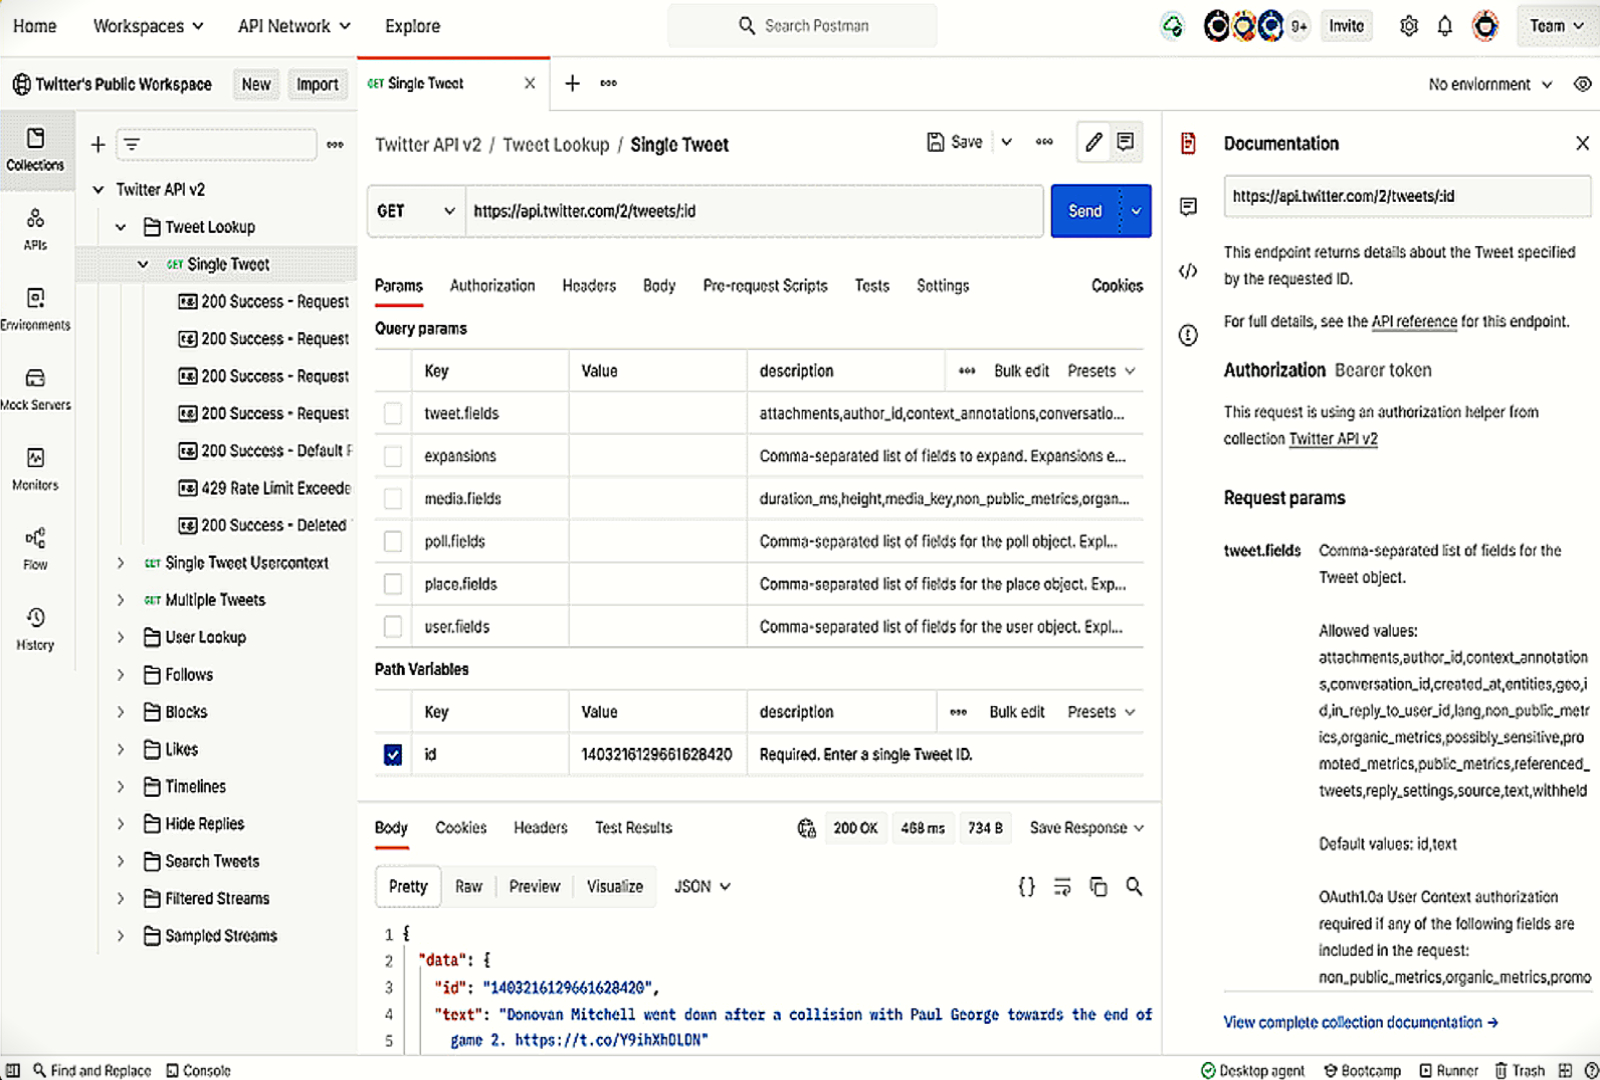Switch to the Pre-request Scripts tab

click(765, 286)
